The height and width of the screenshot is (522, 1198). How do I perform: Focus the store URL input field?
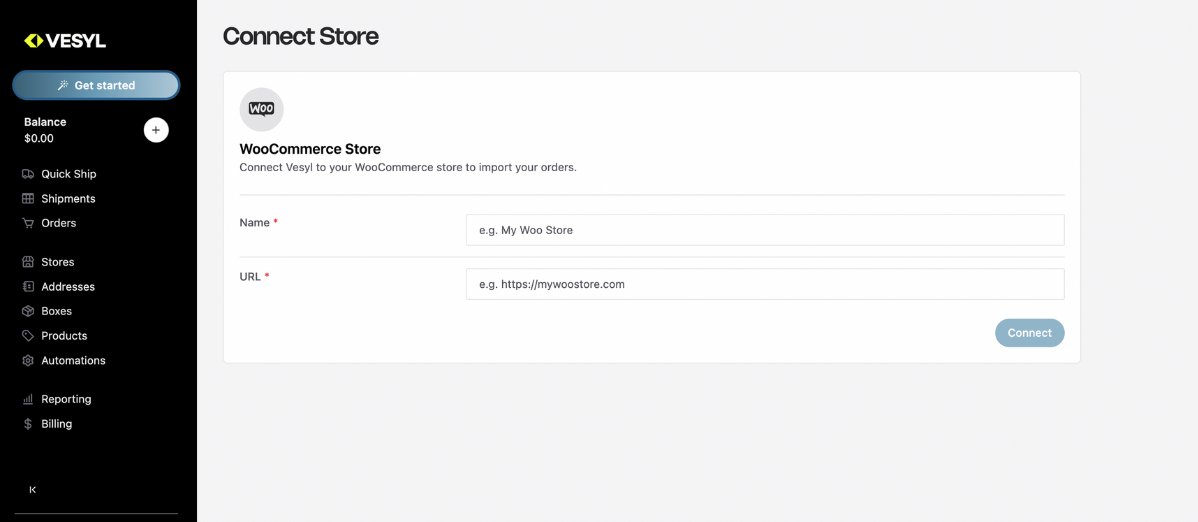[x=765, y=284]
